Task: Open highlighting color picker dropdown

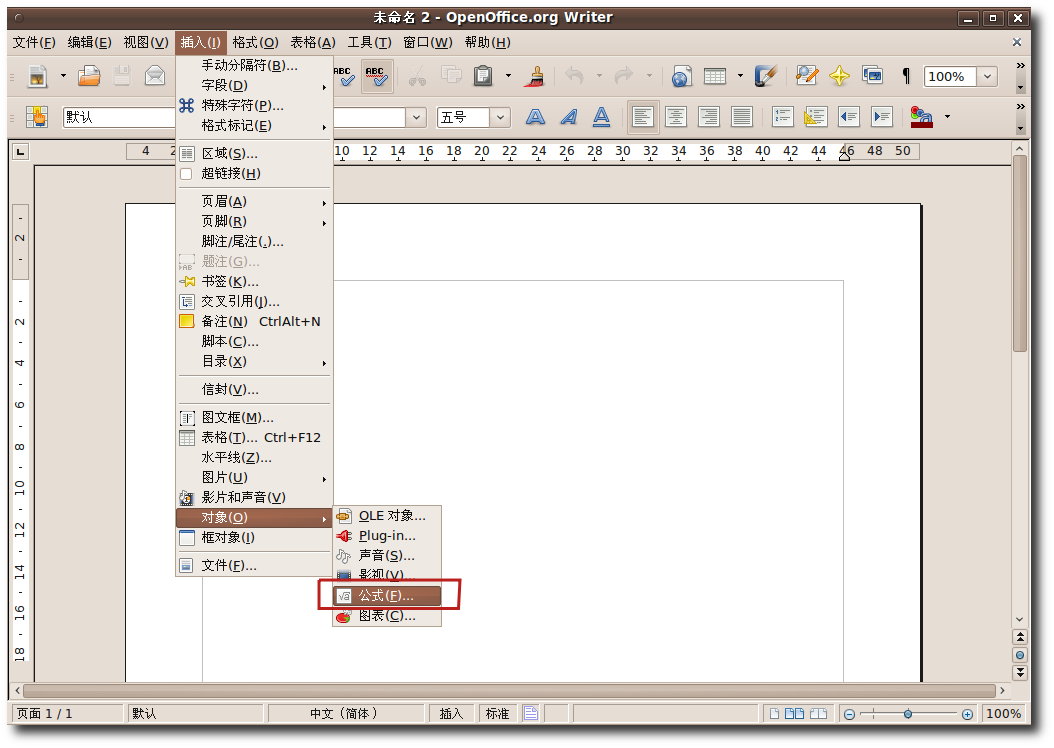Action: pos(946,117)
